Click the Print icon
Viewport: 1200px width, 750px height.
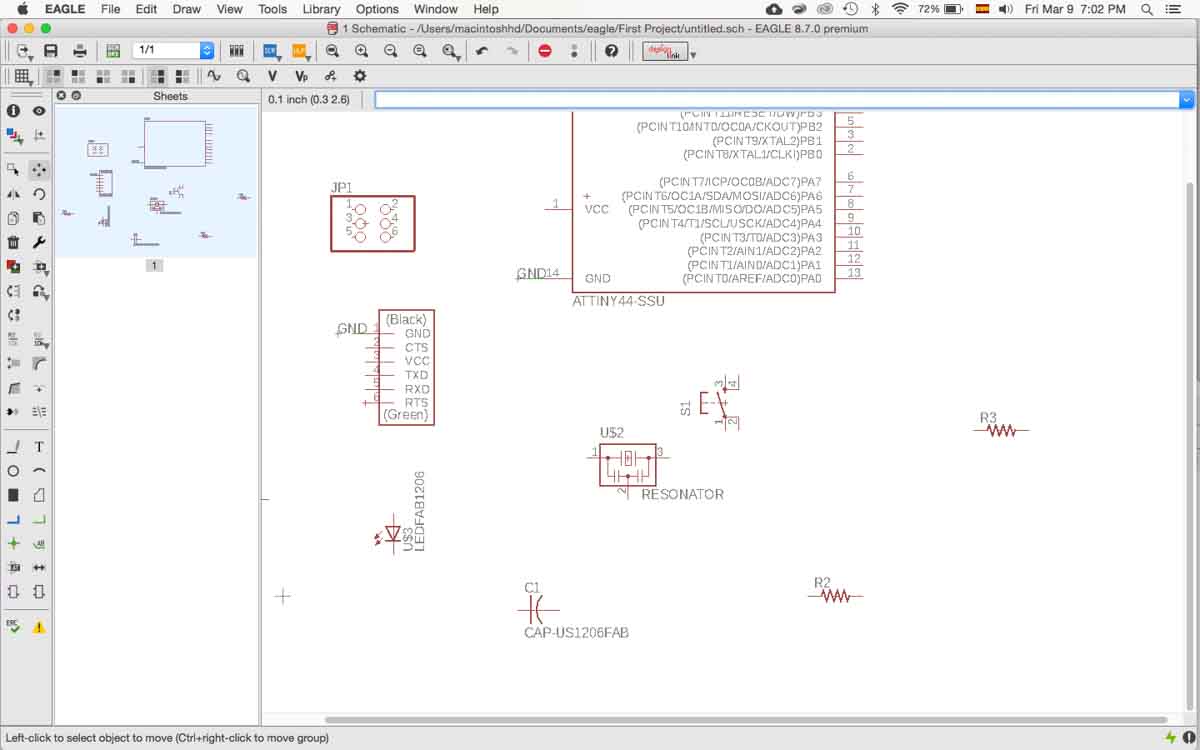point(80,51)
